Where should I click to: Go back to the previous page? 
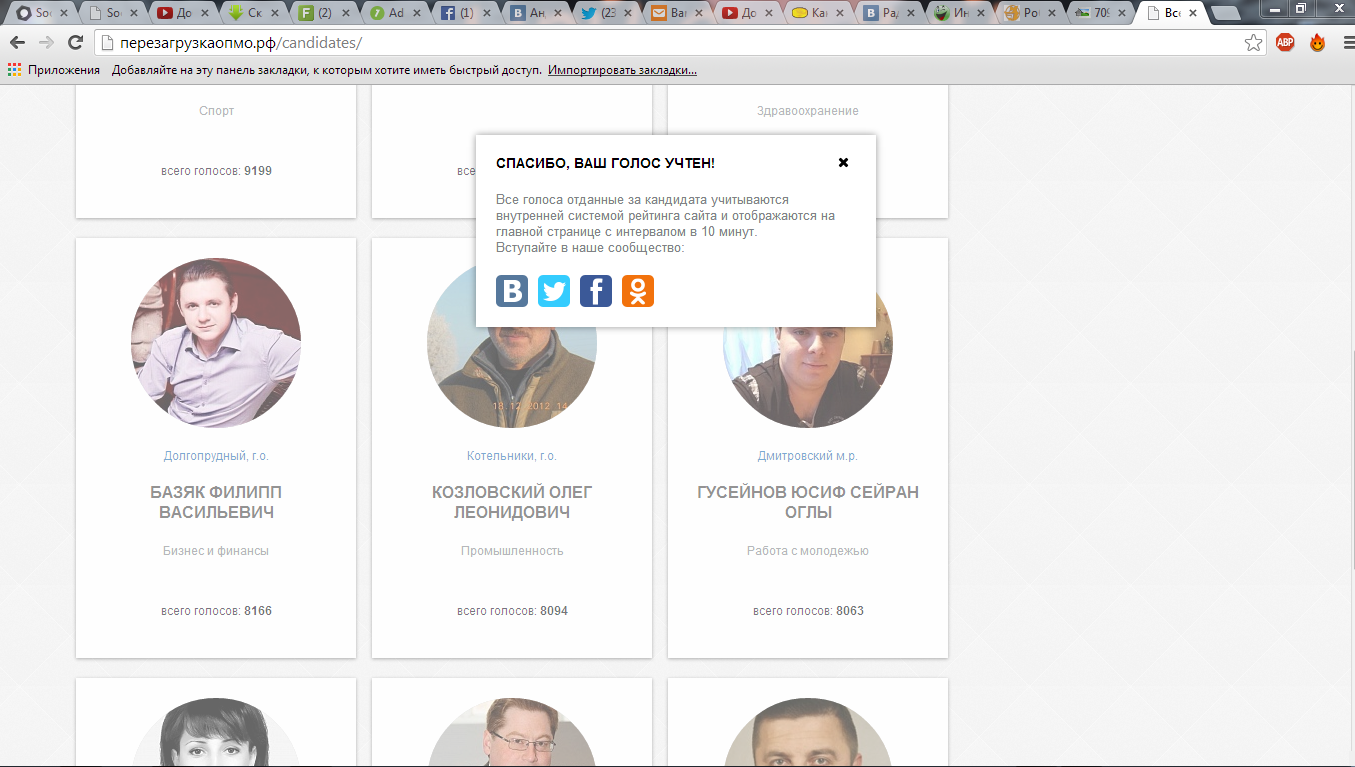coord(17,43)
